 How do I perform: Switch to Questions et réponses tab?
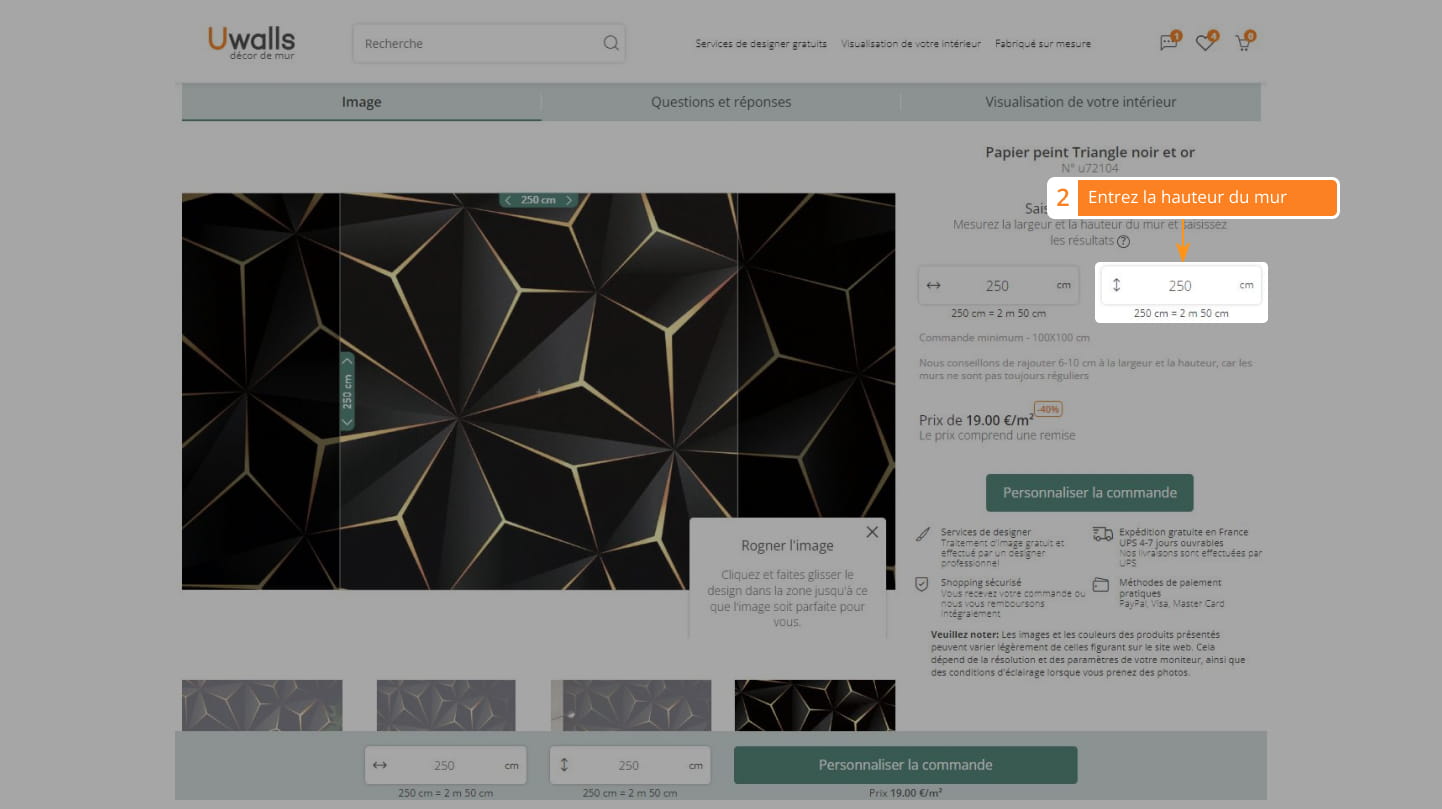pos(720,102)
